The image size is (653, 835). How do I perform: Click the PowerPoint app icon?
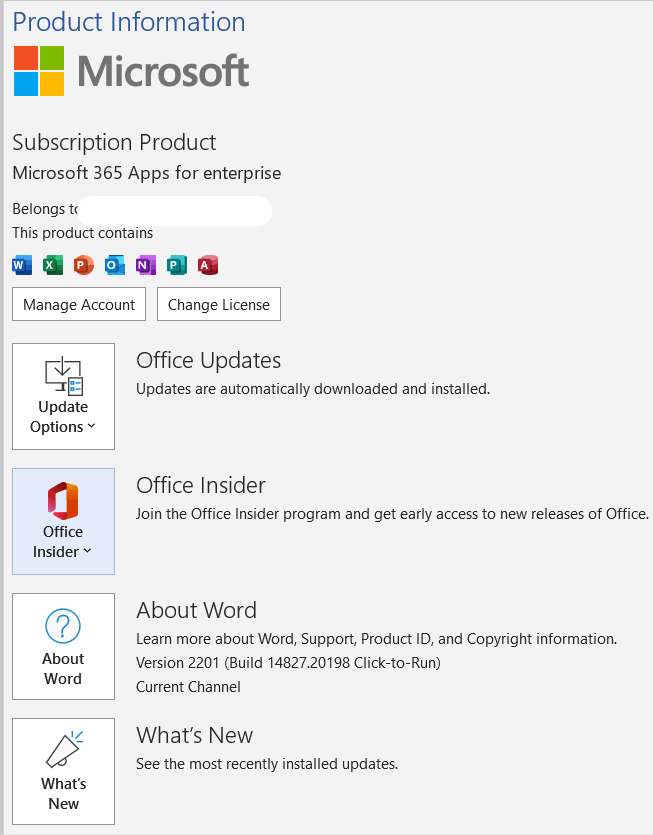click(84, 265)
